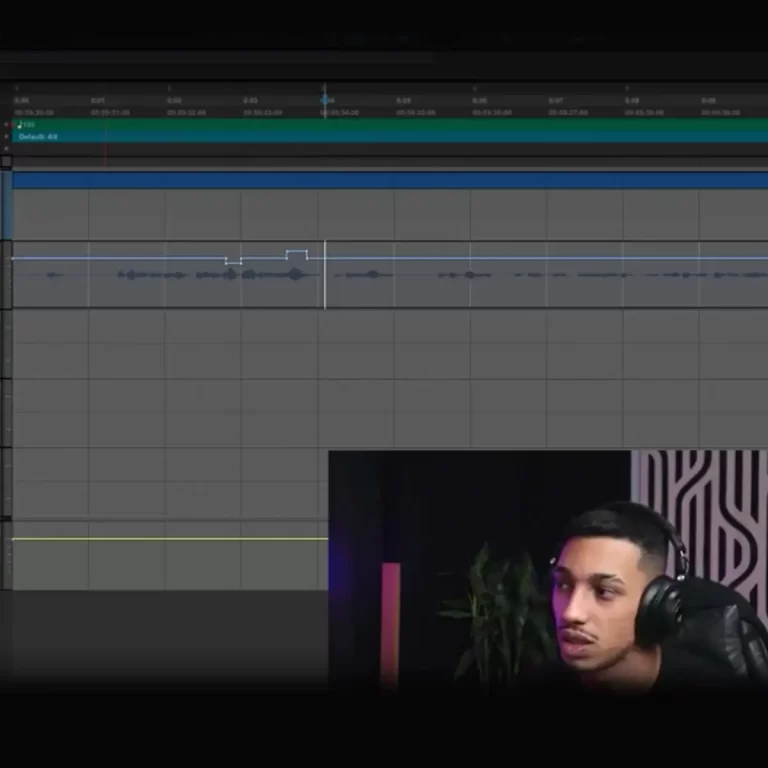Click the first lowered step in the volume automation
Screen dimensions: 768x768
tap(233, 263)
